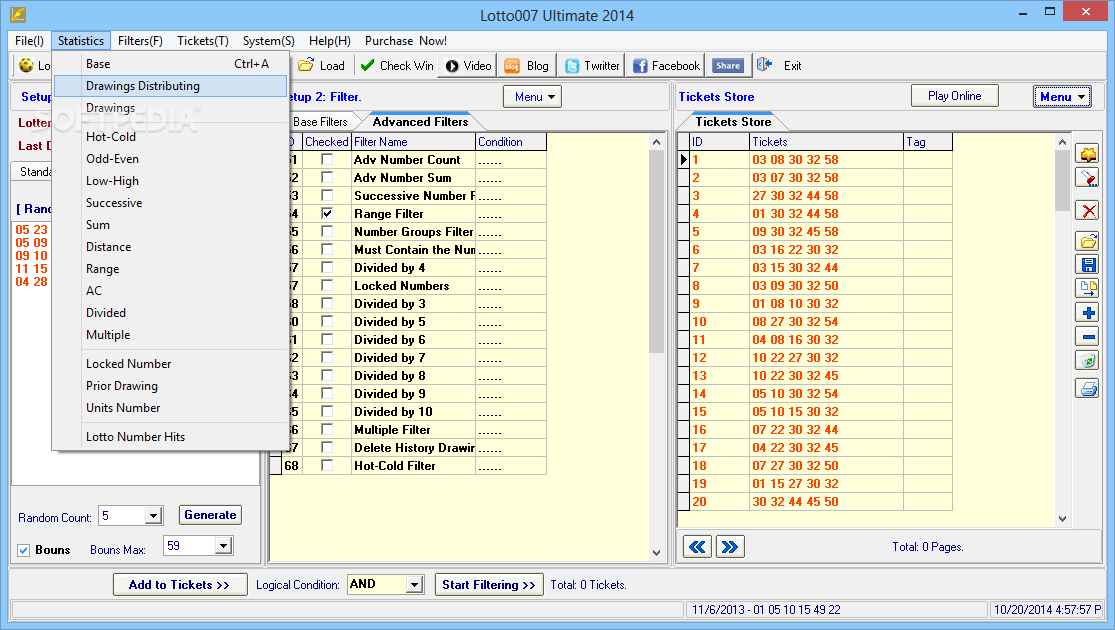The height and width of the screenshot is (630, 1115).
Task: Click the recycle bin clear tickets icon
Action: pyautogui.click(x=1088, y=361)
